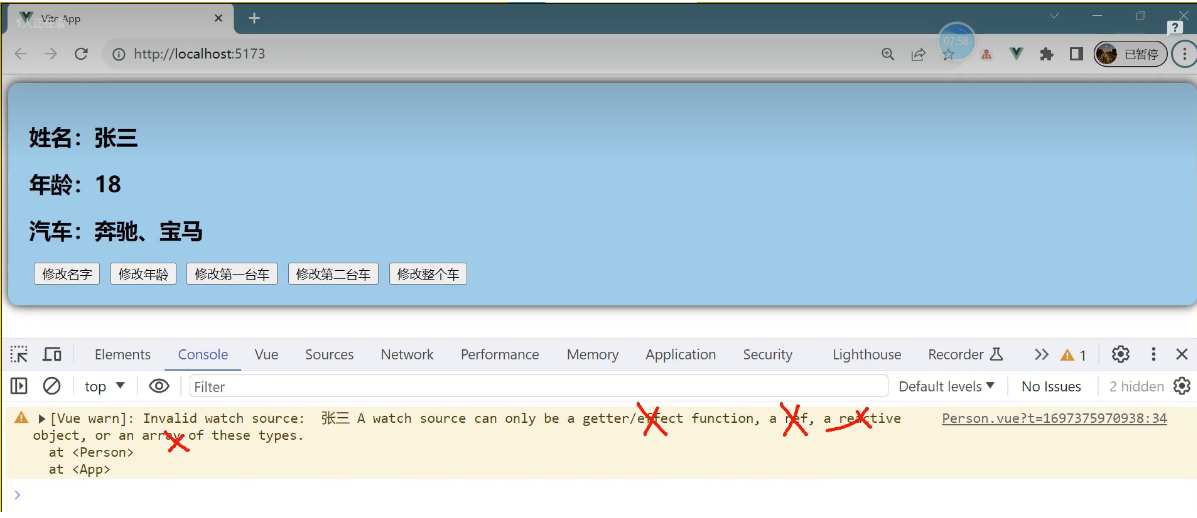Switch to the Application tab
Screen dimensions: 1197x518
point(681,355)
